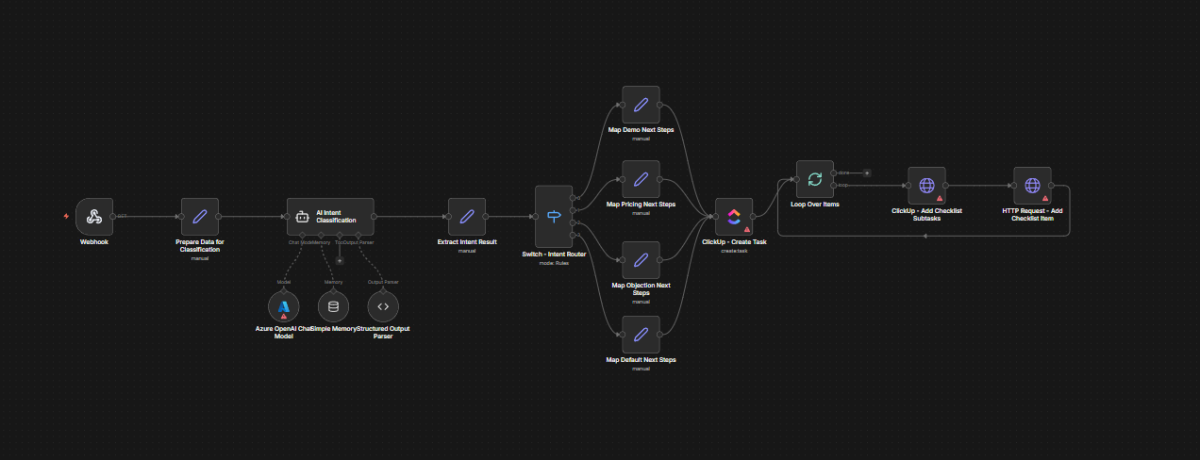Click the Map Objection Next Steps node
The width and height of the screenshot is (1200, 460).
coord(641,260)
